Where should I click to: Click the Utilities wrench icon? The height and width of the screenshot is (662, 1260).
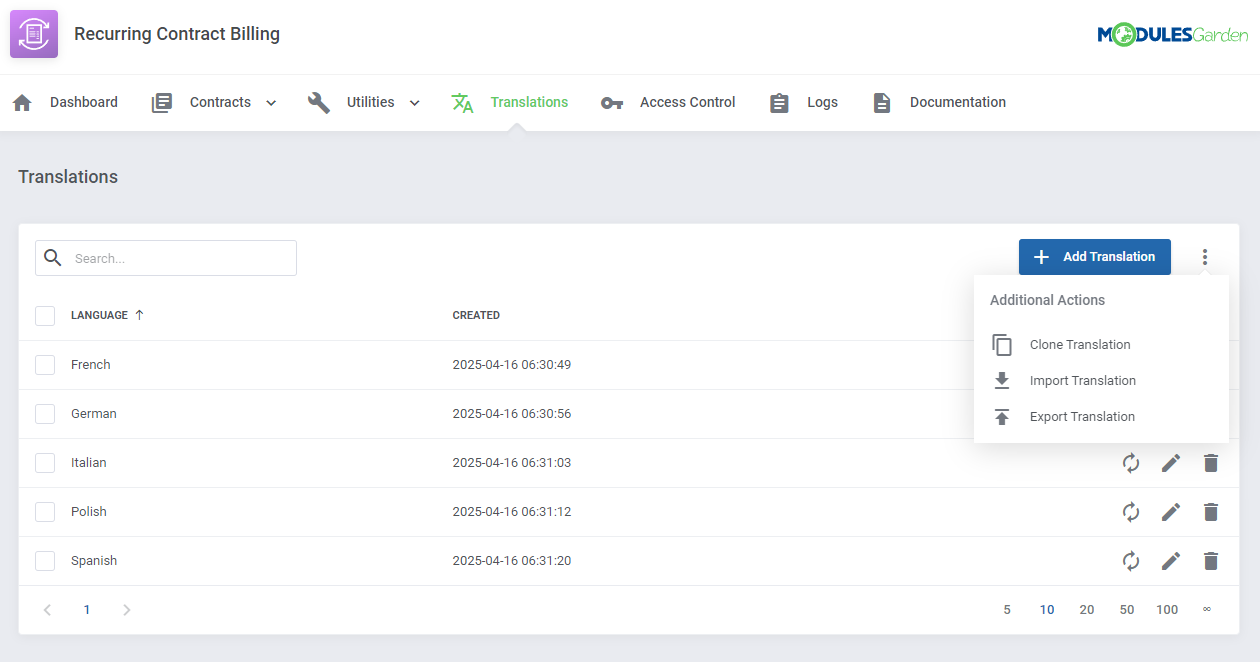319,102
